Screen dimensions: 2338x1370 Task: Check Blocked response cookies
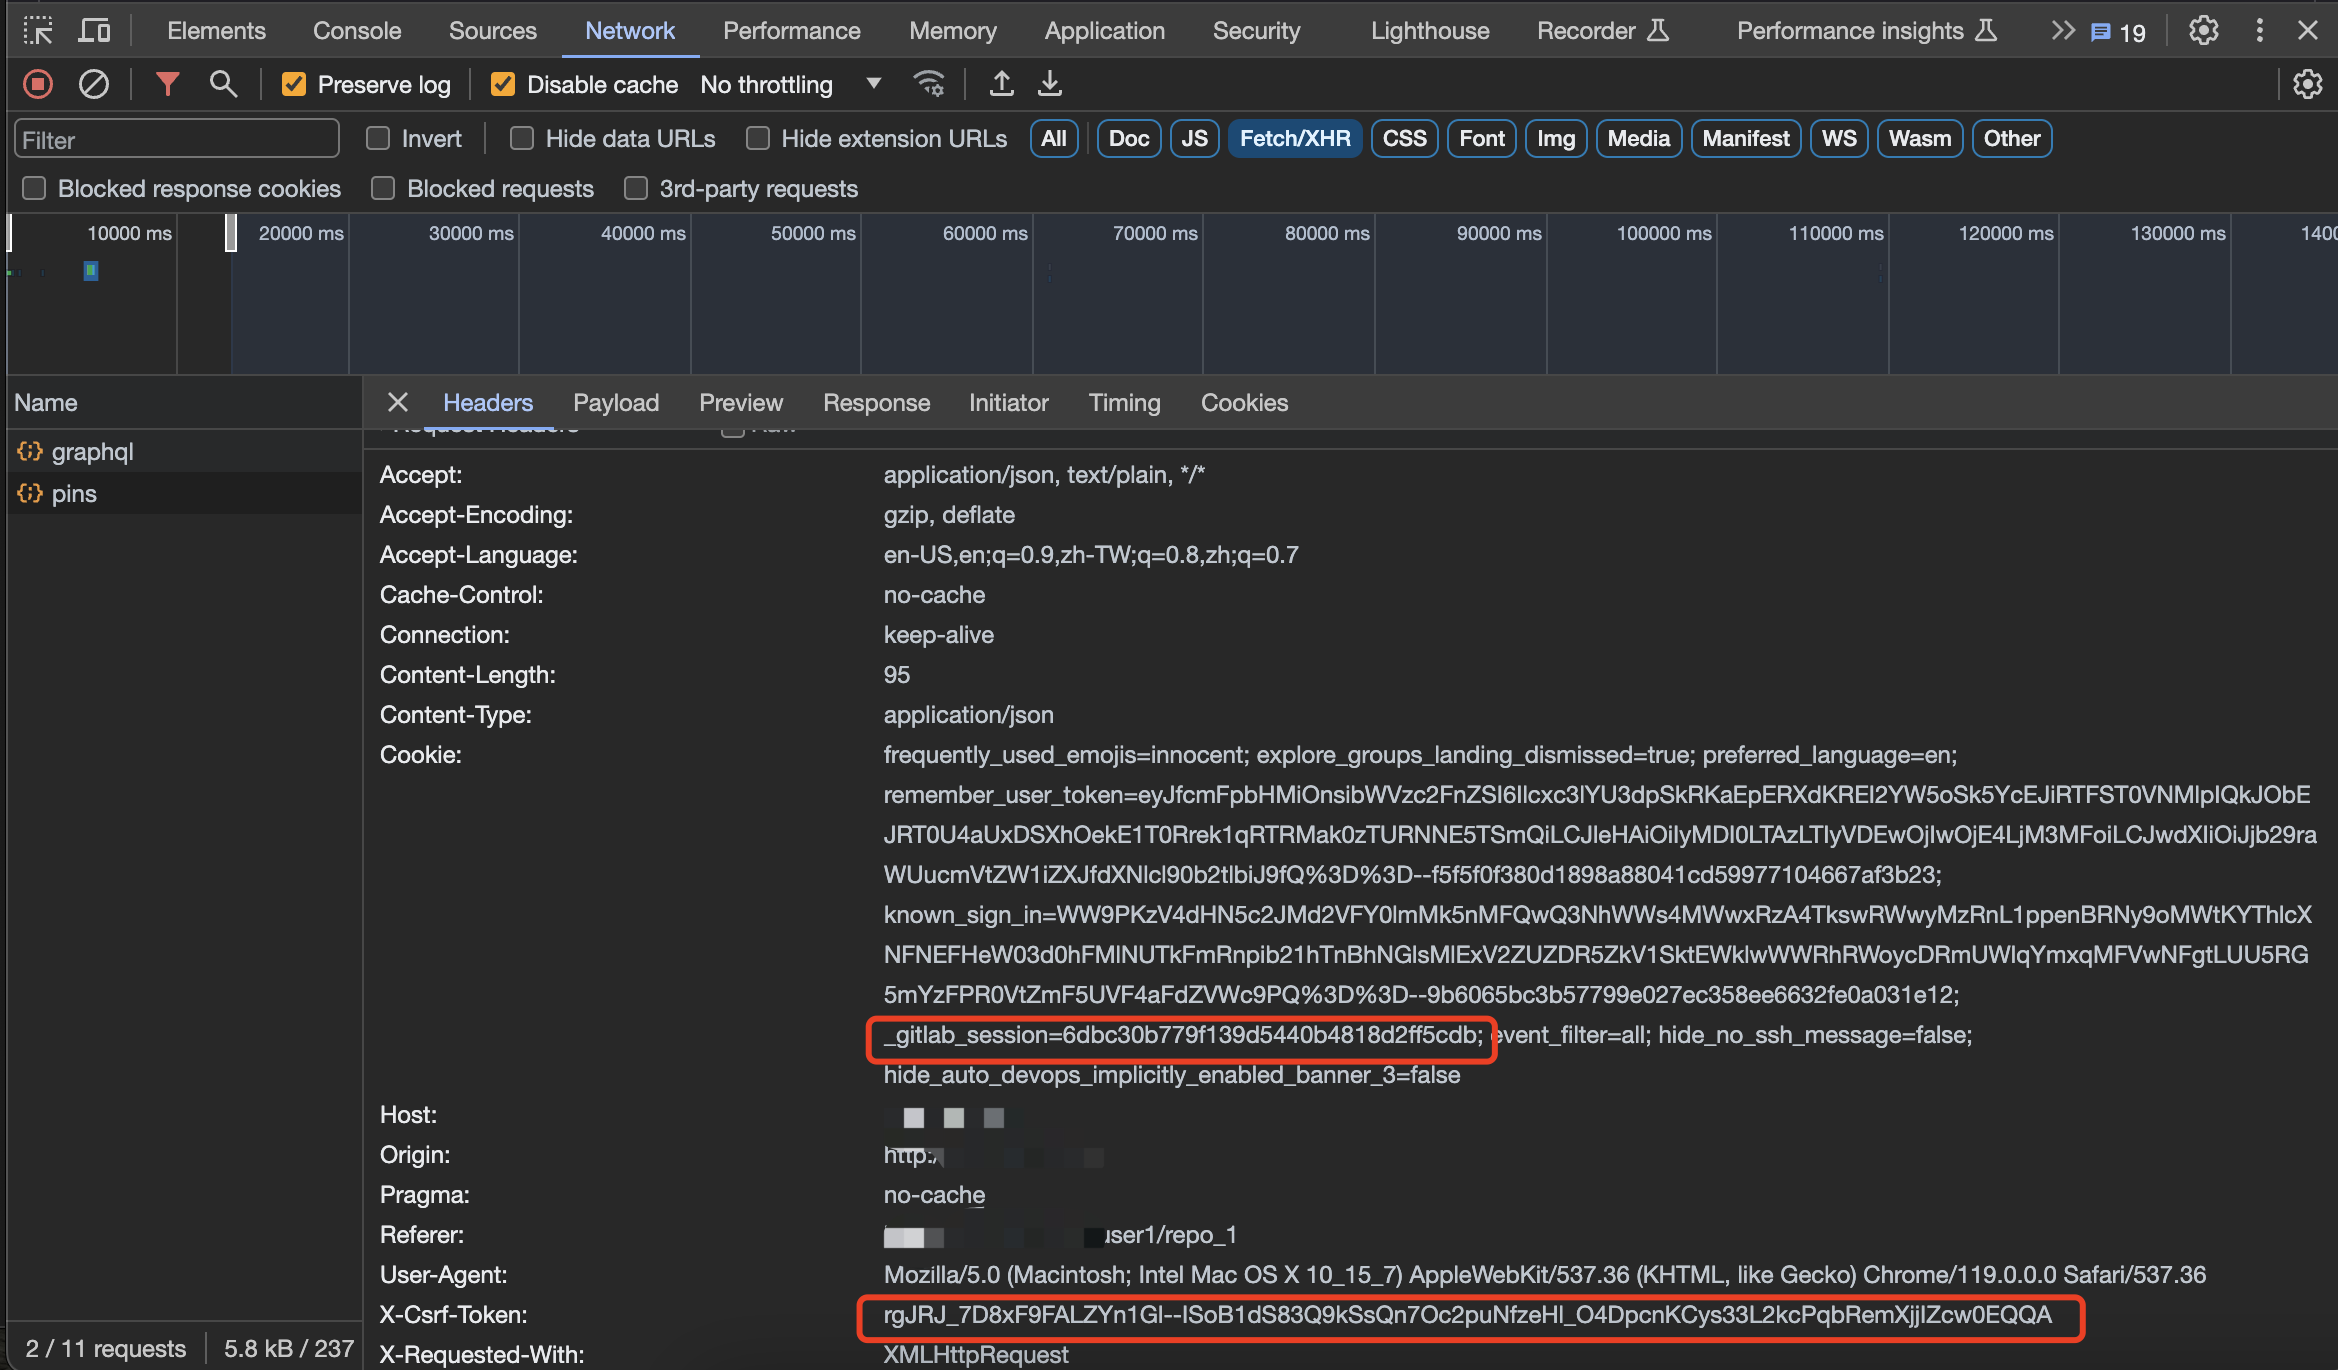tap(34, 188)
